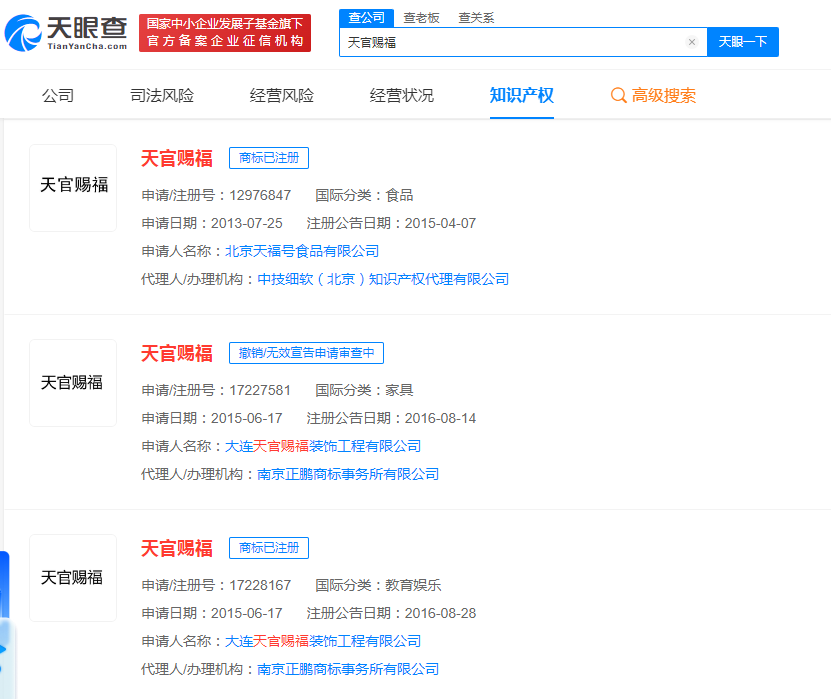831x699 pixels.
Task: Click the 撤销/无效宣告申请审查中 status badge
Action: [x=306, y=353]
